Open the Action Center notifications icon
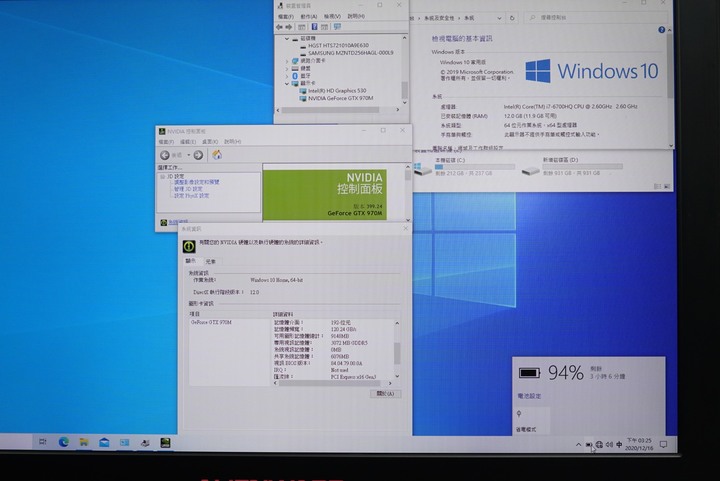720x481 pixels. 664,444
